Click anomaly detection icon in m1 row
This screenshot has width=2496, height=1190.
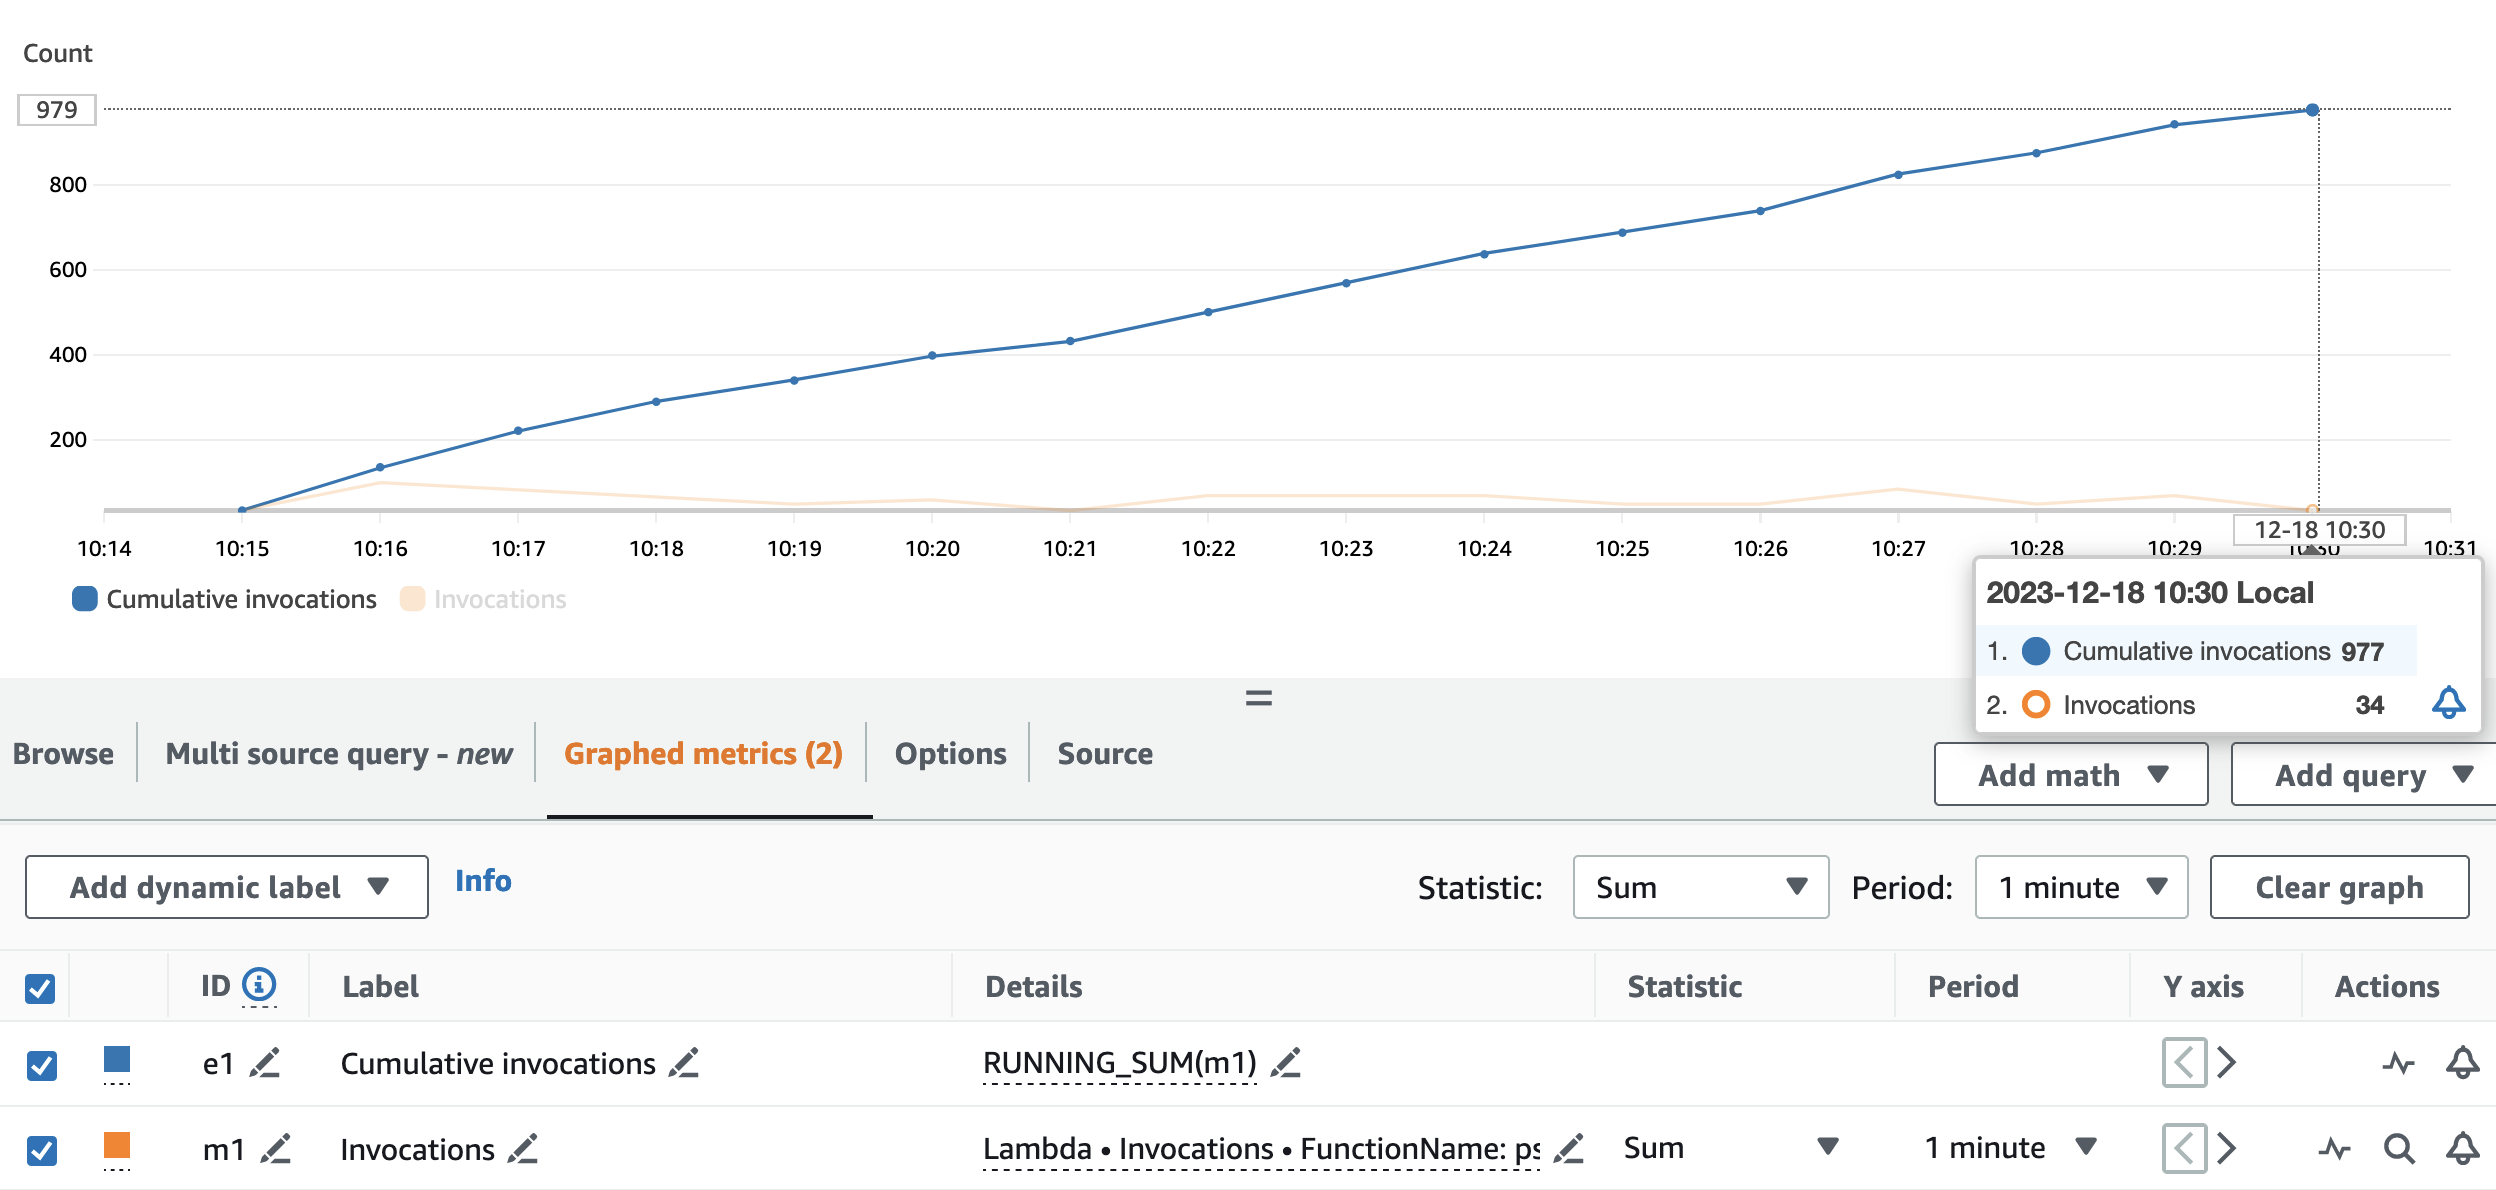(2334, 1149)
